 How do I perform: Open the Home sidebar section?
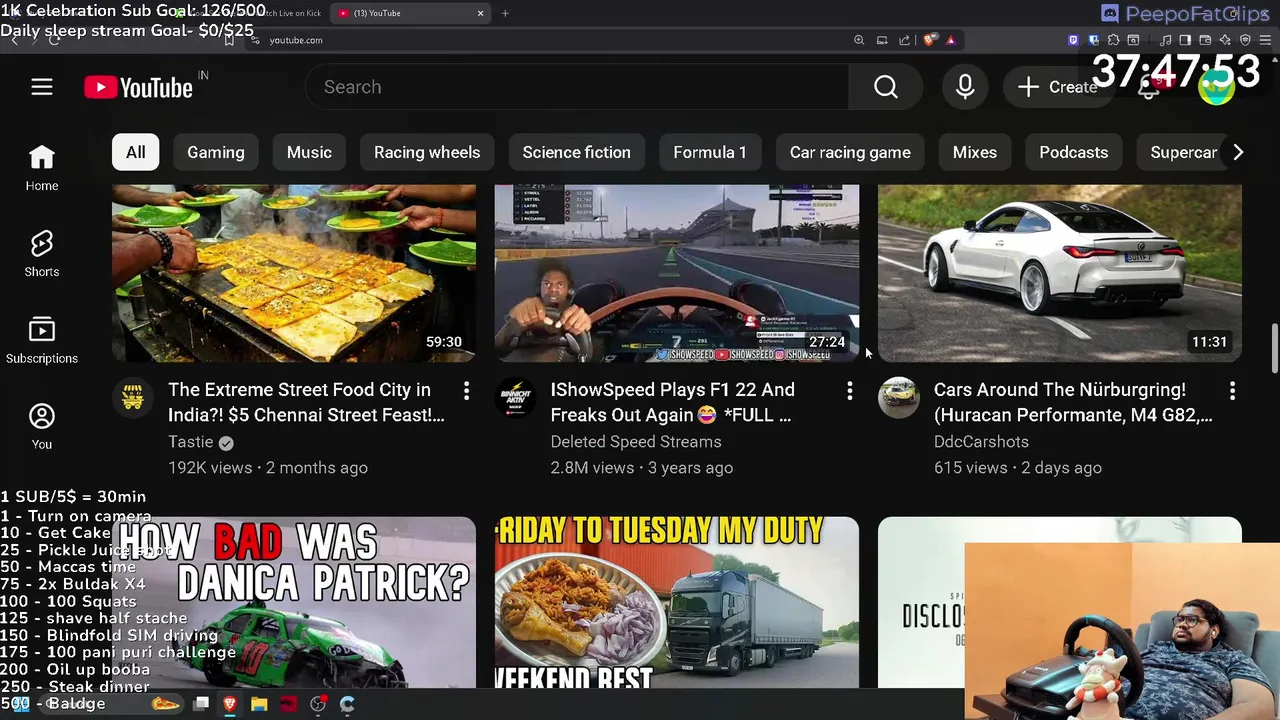tap(42, 168)
